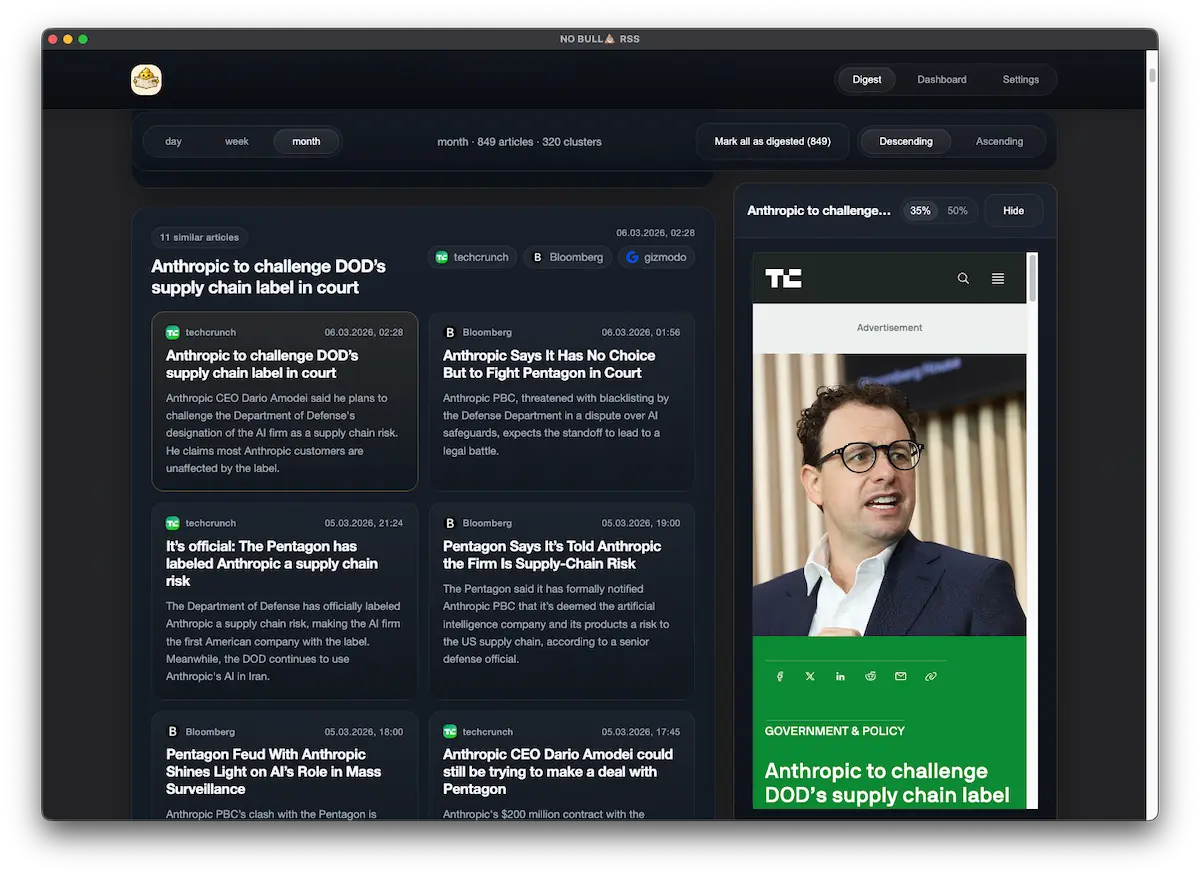Set preview panel width to 50%
The height and width of the screenshot is (876, 1200).
[x=957, y=210]
